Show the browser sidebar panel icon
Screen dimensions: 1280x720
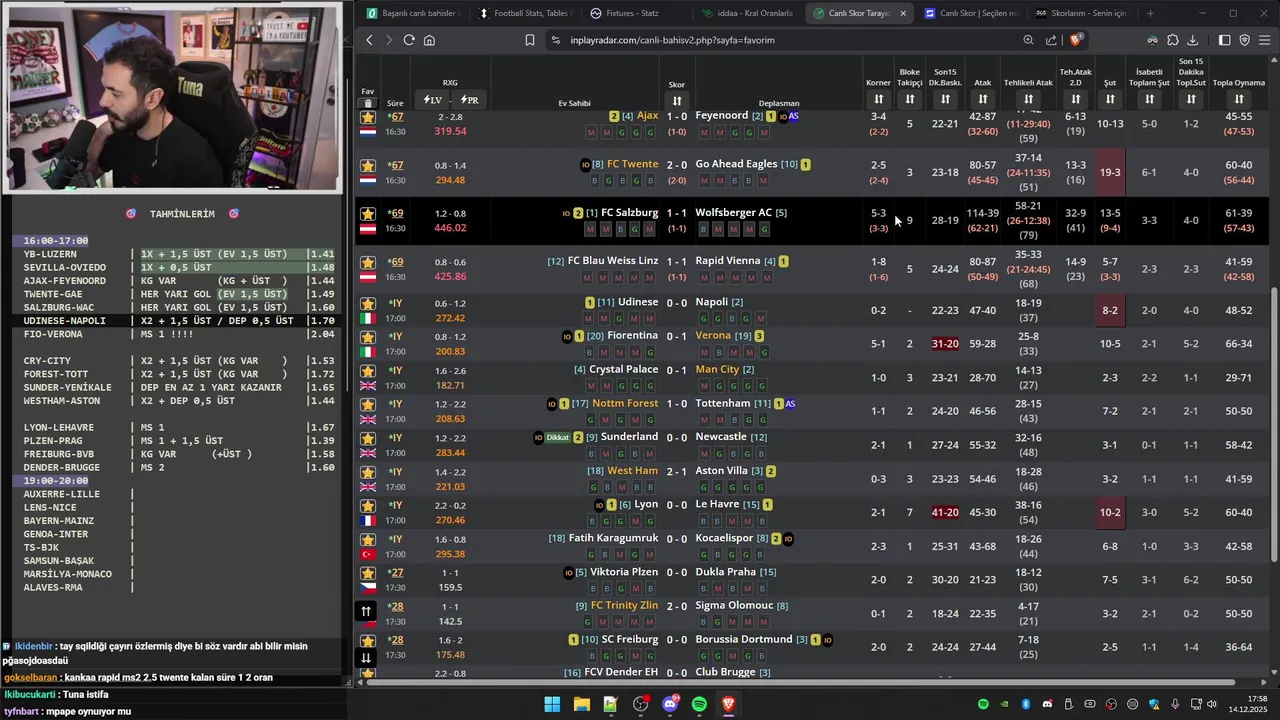[x=1224, y=40]
